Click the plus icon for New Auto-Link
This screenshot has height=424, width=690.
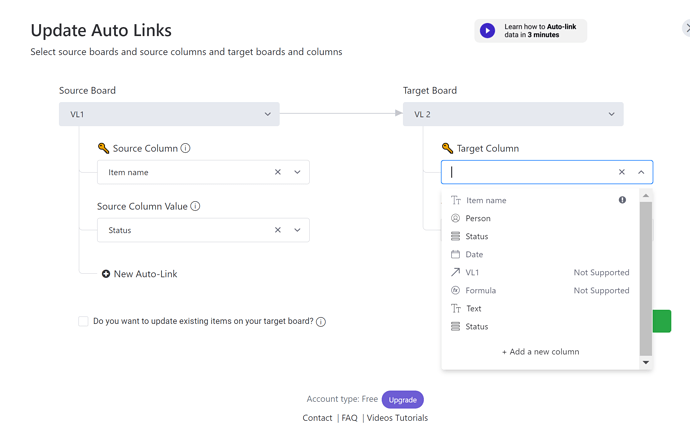click(x=106, y=274)
